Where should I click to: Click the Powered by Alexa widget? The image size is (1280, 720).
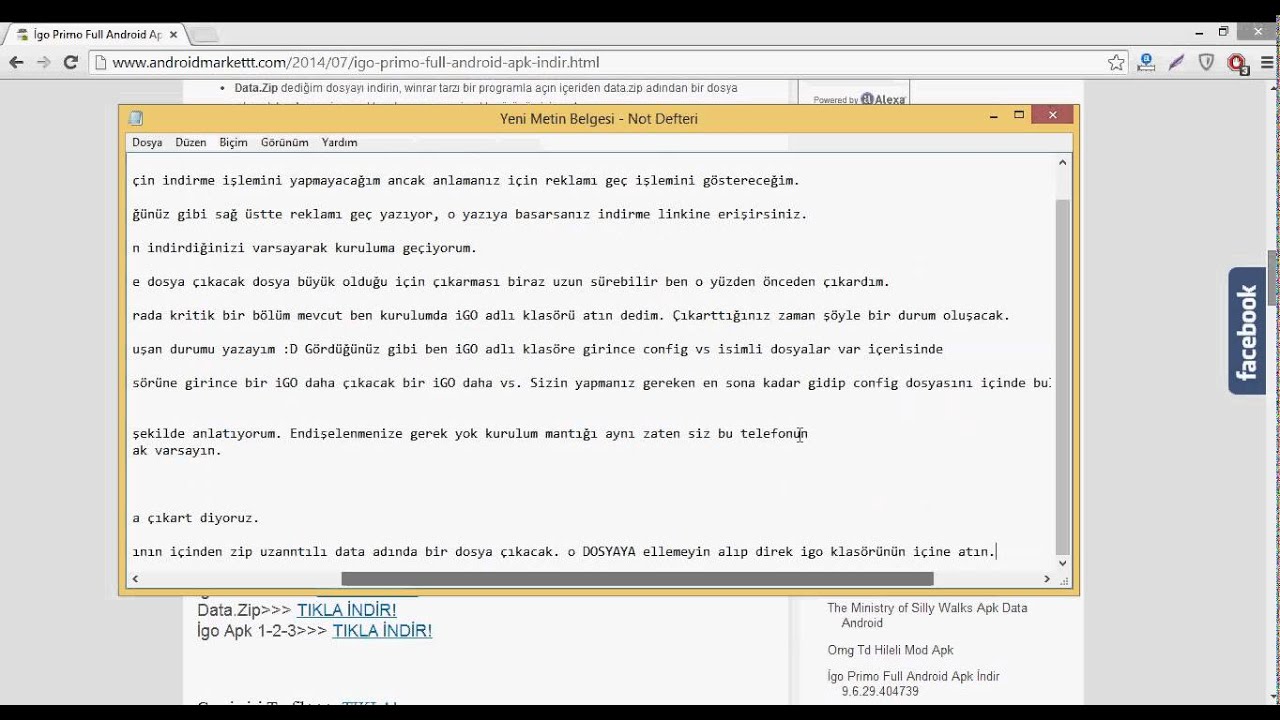click(x=859, y=99)
